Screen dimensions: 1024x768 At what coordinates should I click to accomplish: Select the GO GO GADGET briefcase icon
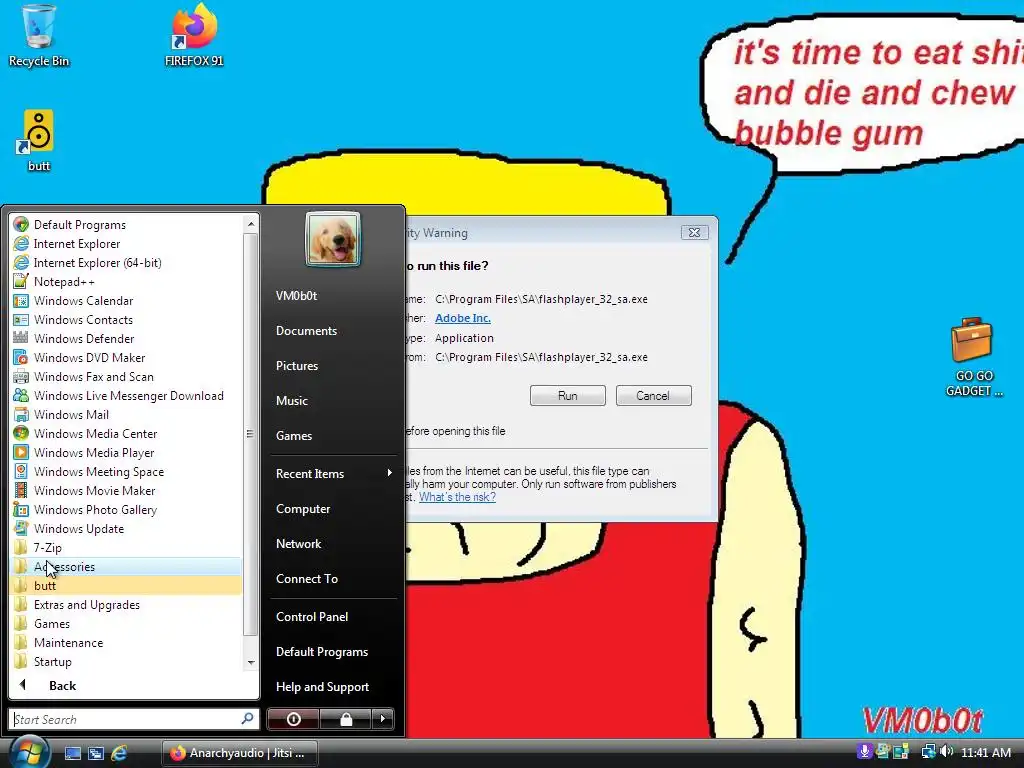(x=974, y=357)
